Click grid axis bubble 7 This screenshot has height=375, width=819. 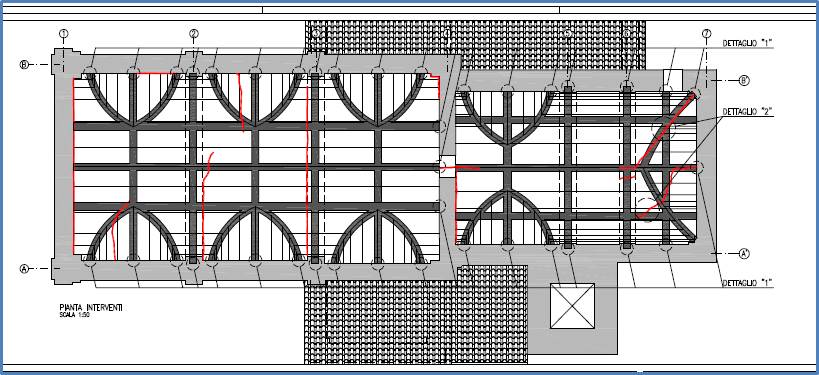707,34
